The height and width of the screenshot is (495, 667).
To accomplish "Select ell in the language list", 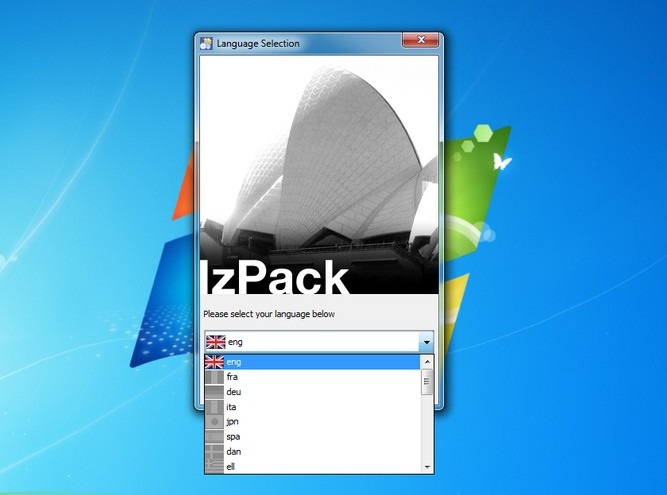I will tap(313, 466).
